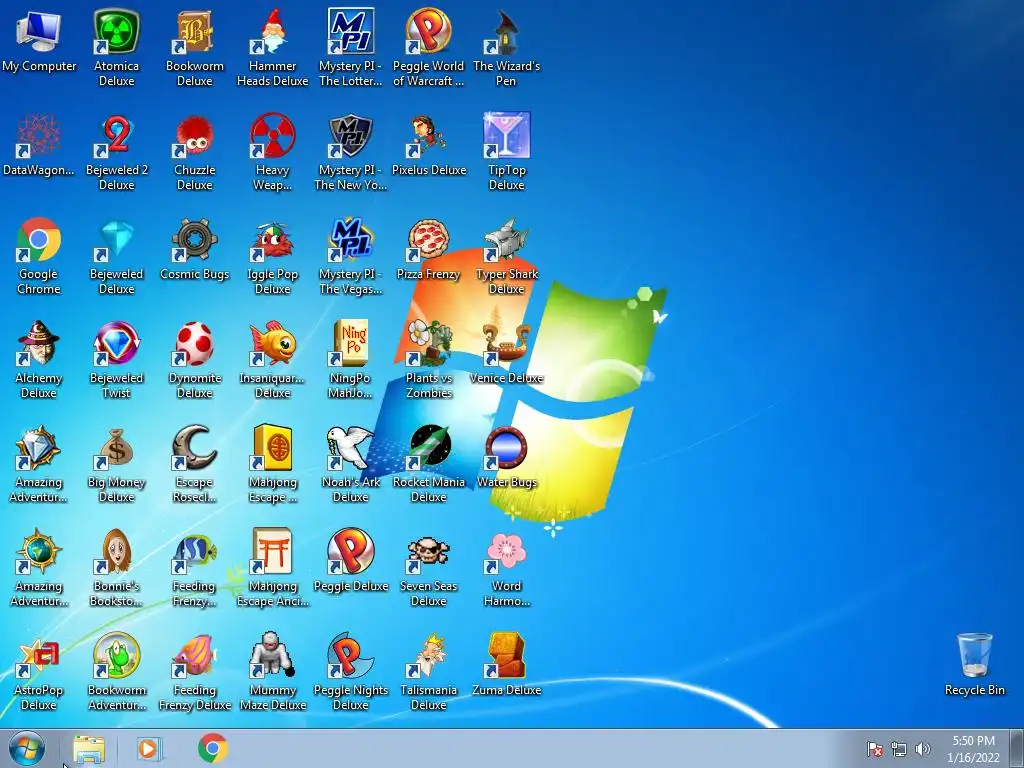
Task: Click the Peggle Deluxe shortcut
Action: click(x=351, y=552)
